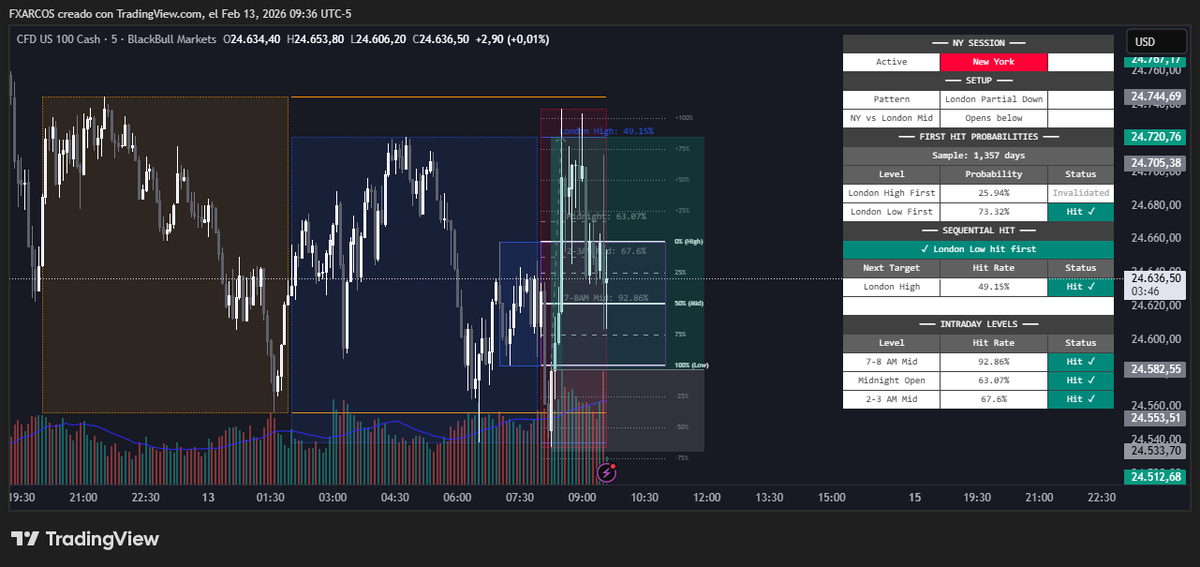This screenshot has width=1200, height=567.
Task: Click the London Partial Down pattern cell
Action: click(x=994, y=99)
